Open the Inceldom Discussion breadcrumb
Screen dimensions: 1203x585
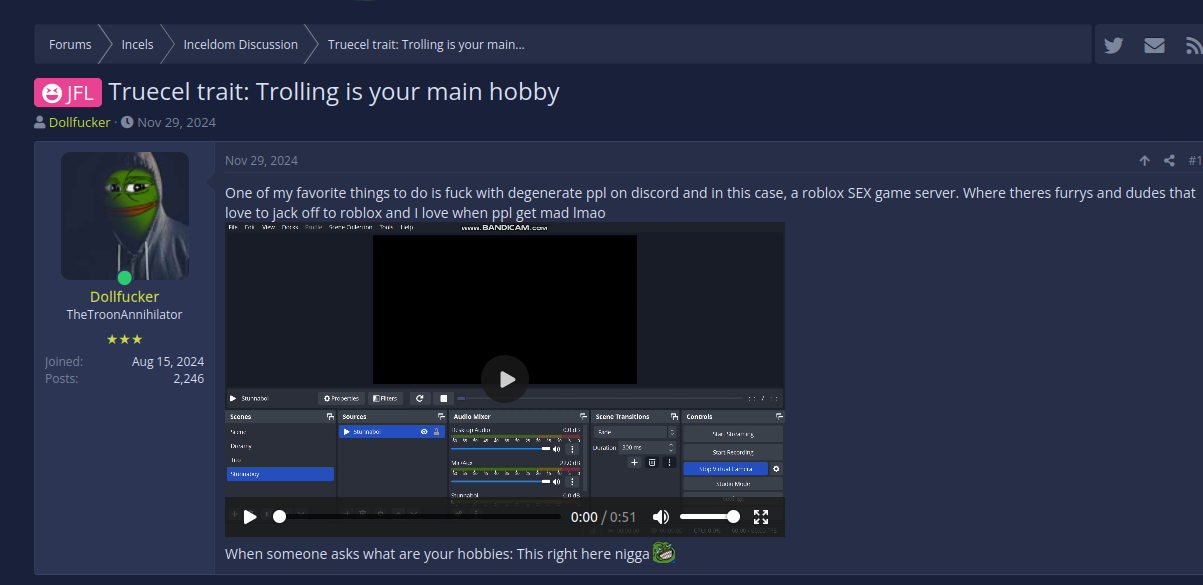pyautogui.click(x=240, y=44)
